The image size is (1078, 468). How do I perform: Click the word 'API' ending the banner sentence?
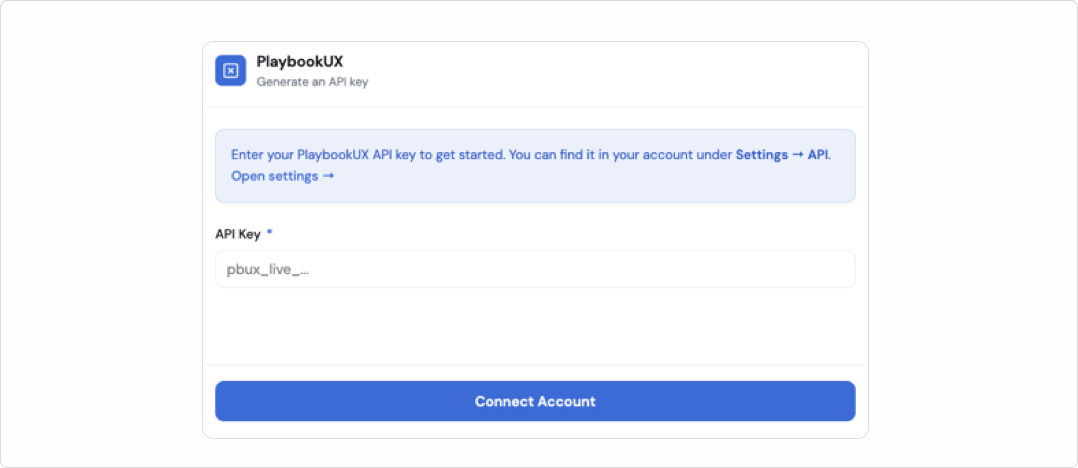818,155
